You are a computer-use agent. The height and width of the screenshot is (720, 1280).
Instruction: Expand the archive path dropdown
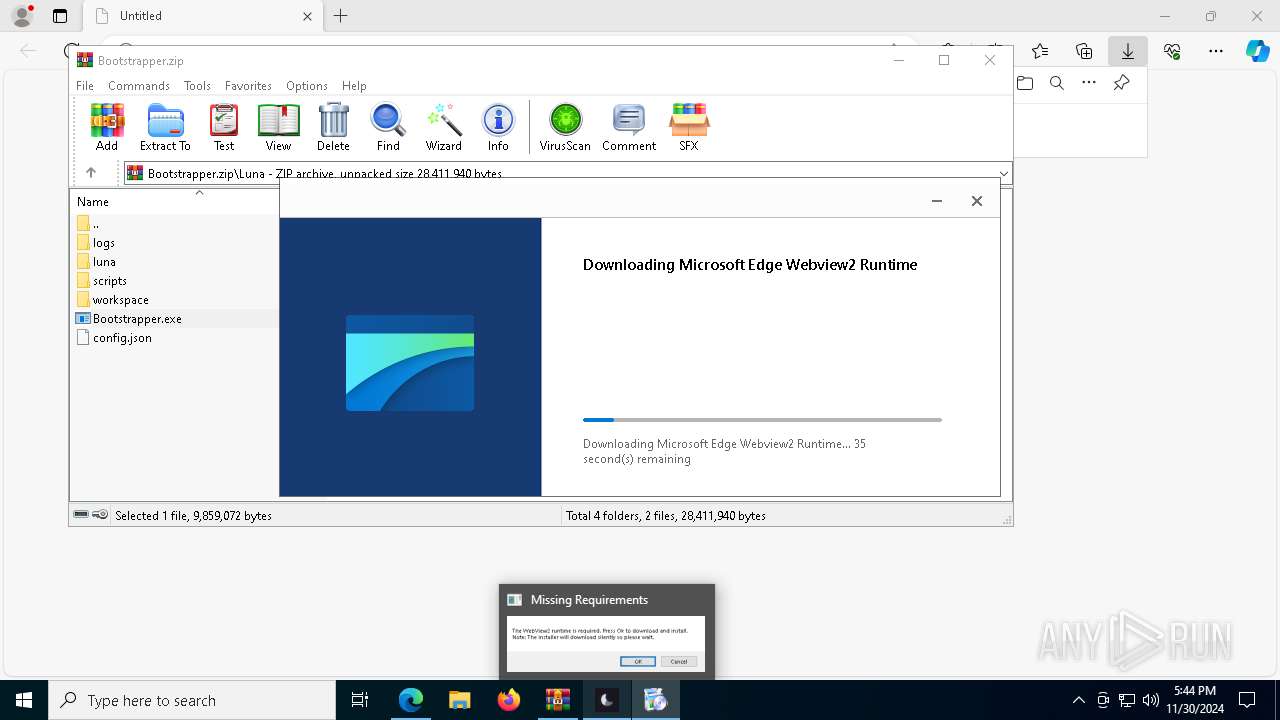tap(1003, 173)
